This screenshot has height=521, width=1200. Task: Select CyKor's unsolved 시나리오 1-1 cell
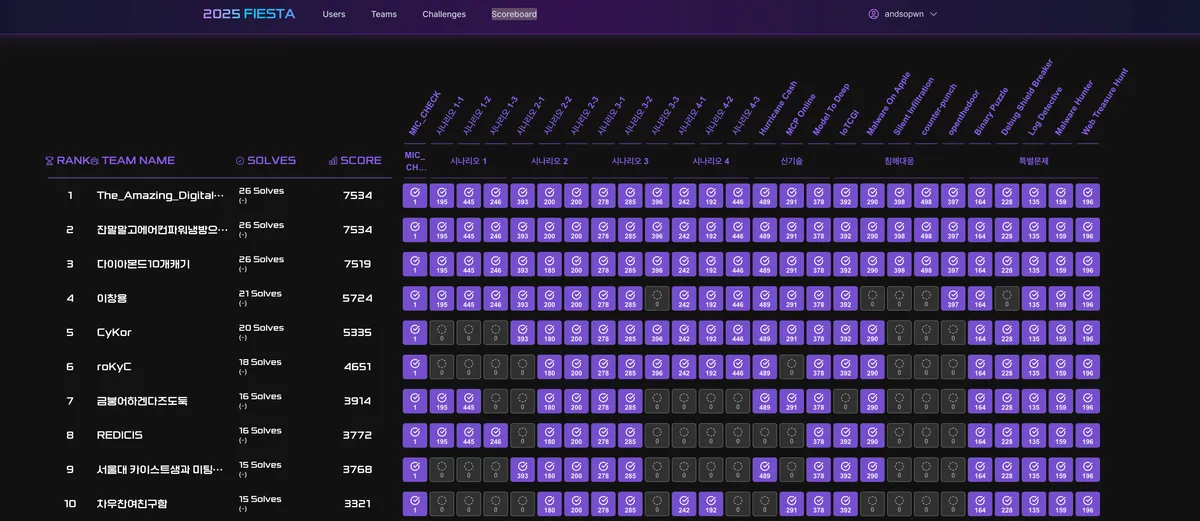click(442, 333)
